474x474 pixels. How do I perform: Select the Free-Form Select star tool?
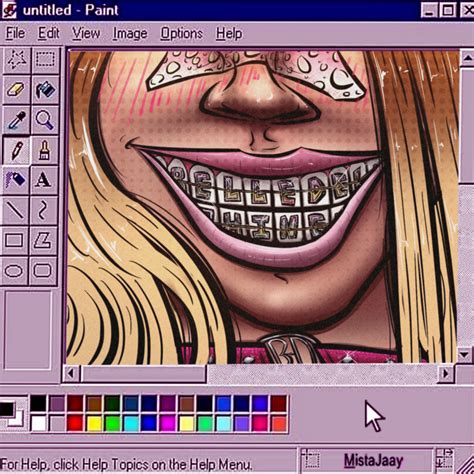[x=16, y=60]
